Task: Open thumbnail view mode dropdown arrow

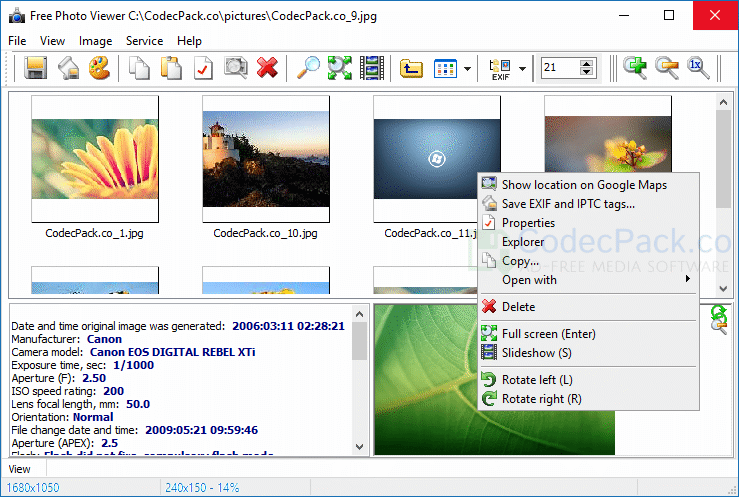Action: (467, 69)
